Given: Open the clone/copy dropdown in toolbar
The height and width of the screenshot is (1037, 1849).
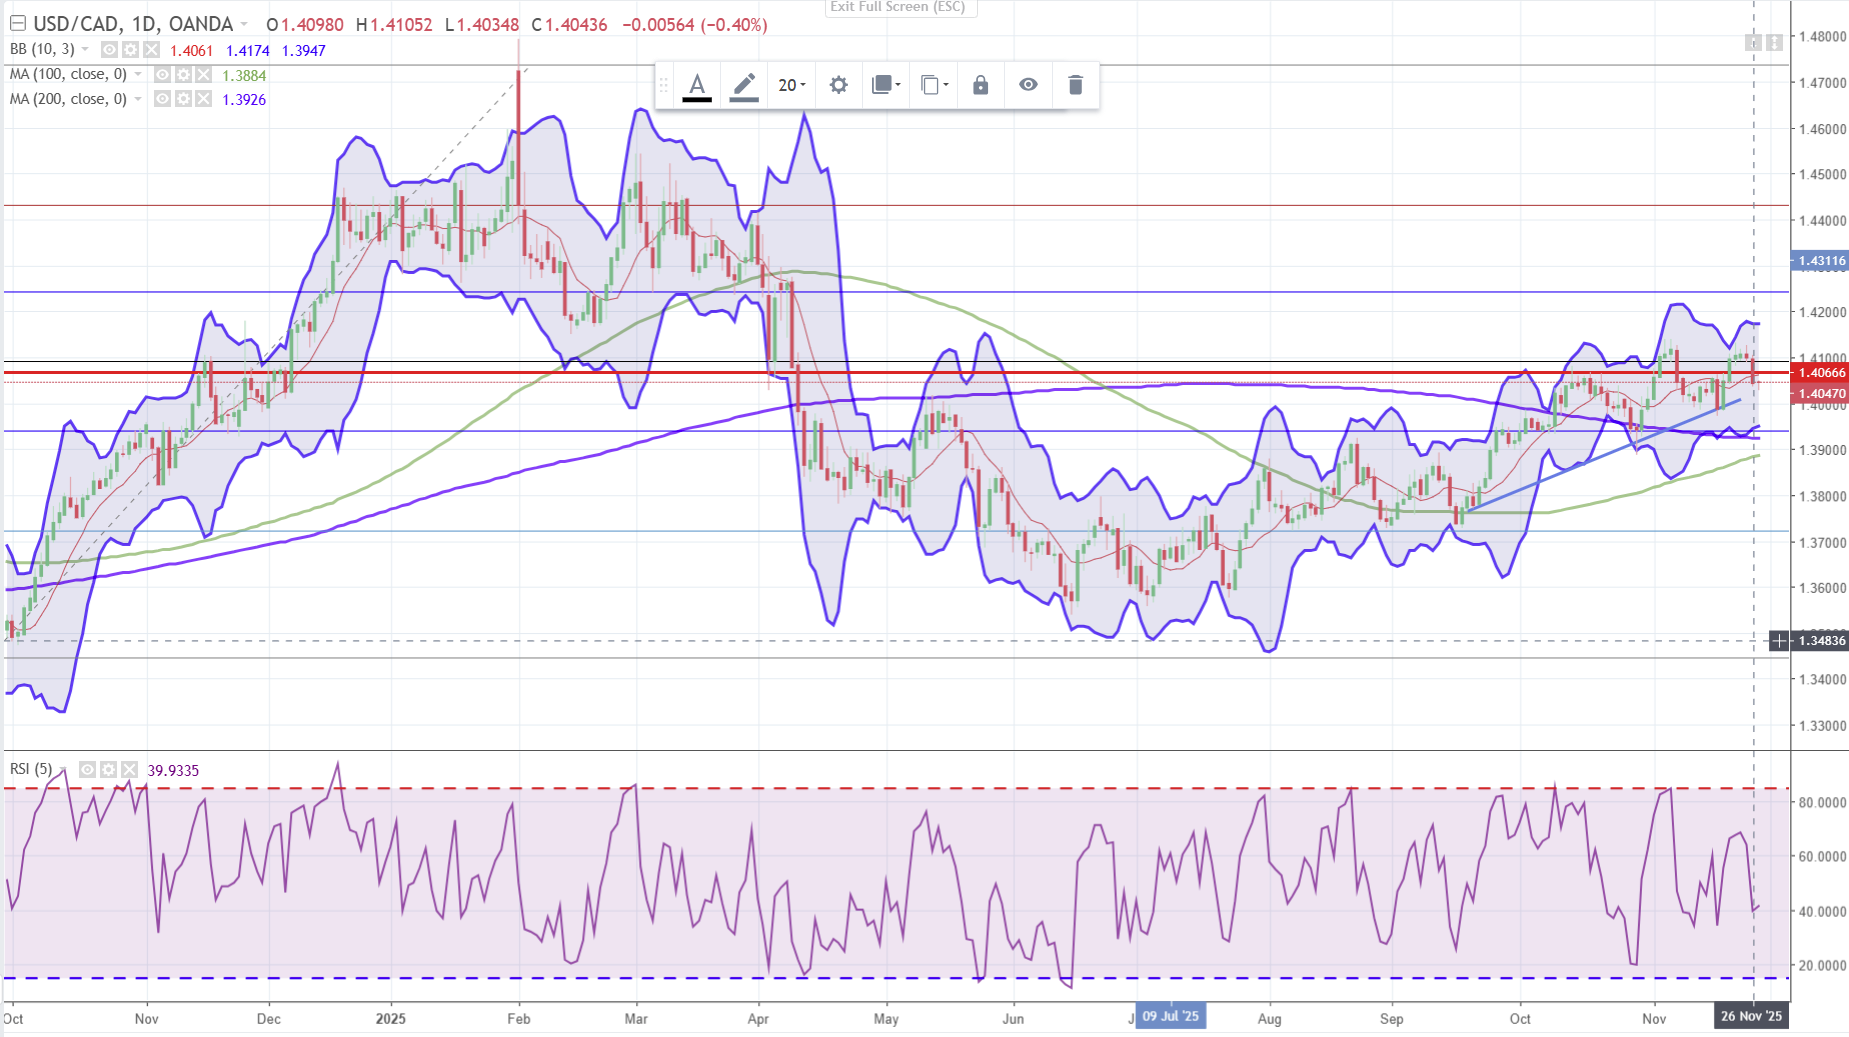Looking at the screenshot, I should (934, 85).
